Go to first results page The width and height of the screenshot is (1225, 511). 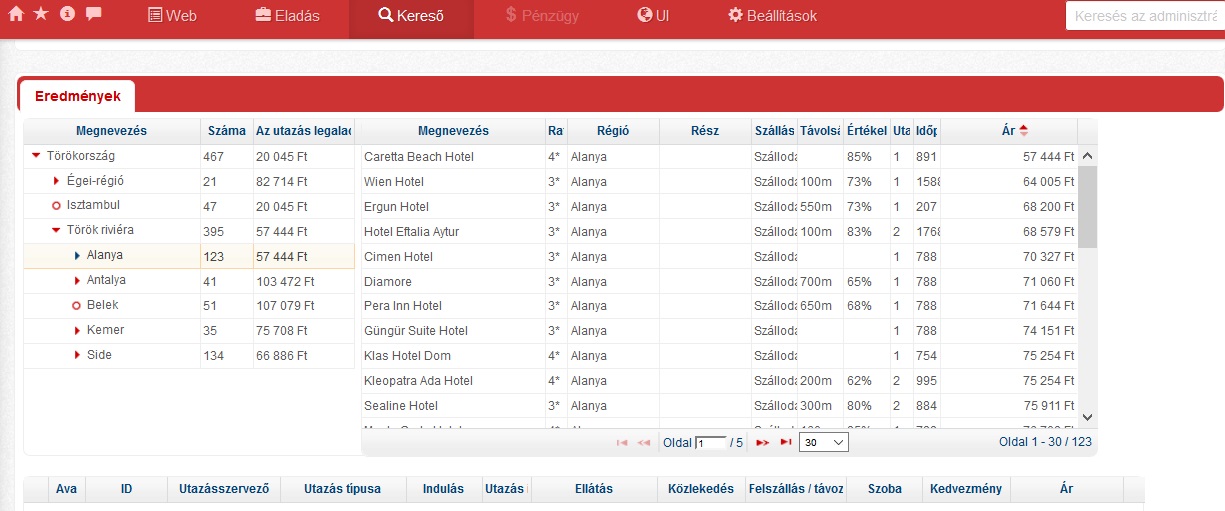(x=622, y=442)
